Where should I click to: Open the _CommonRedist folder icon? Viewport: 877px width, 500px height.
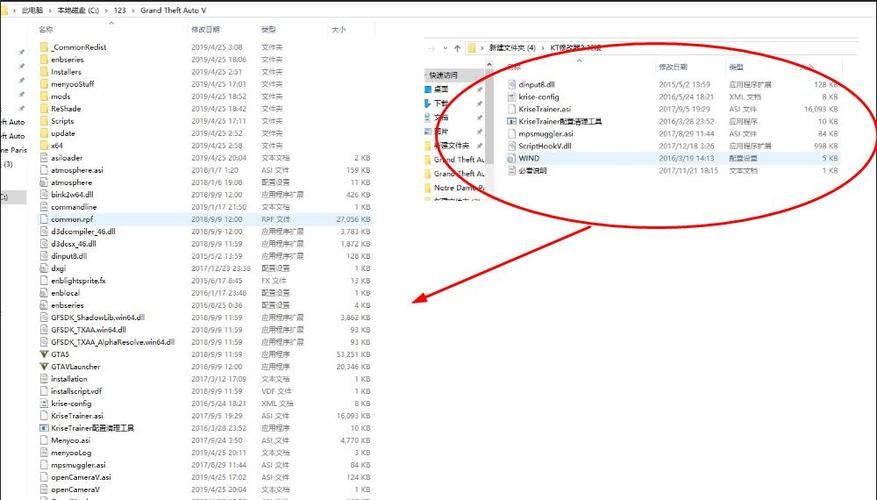(44, 47)
